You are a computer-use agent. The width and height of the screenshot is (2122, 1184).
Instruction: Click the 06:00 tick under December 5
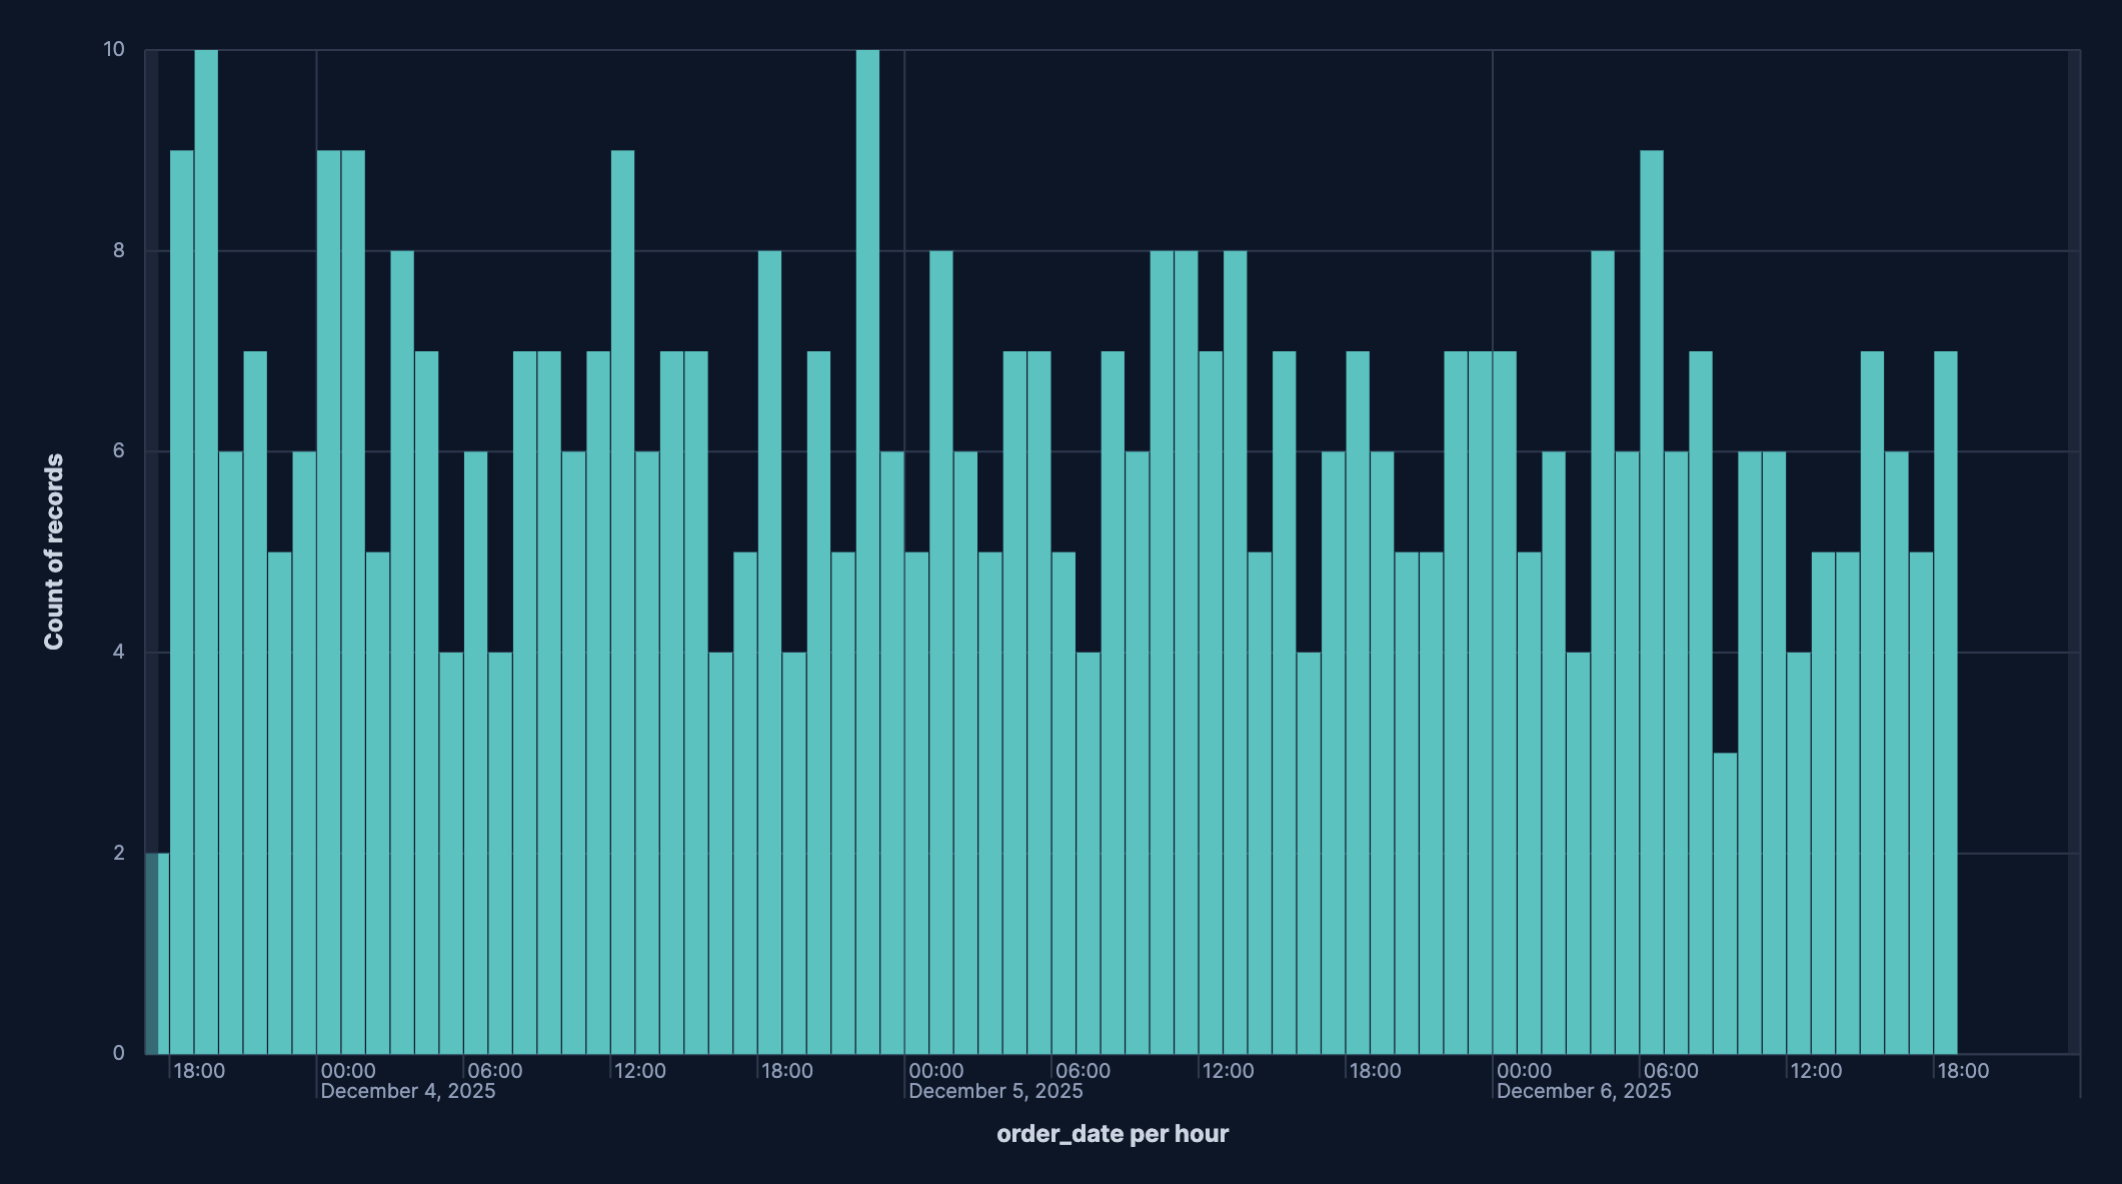point(1084,1070)
